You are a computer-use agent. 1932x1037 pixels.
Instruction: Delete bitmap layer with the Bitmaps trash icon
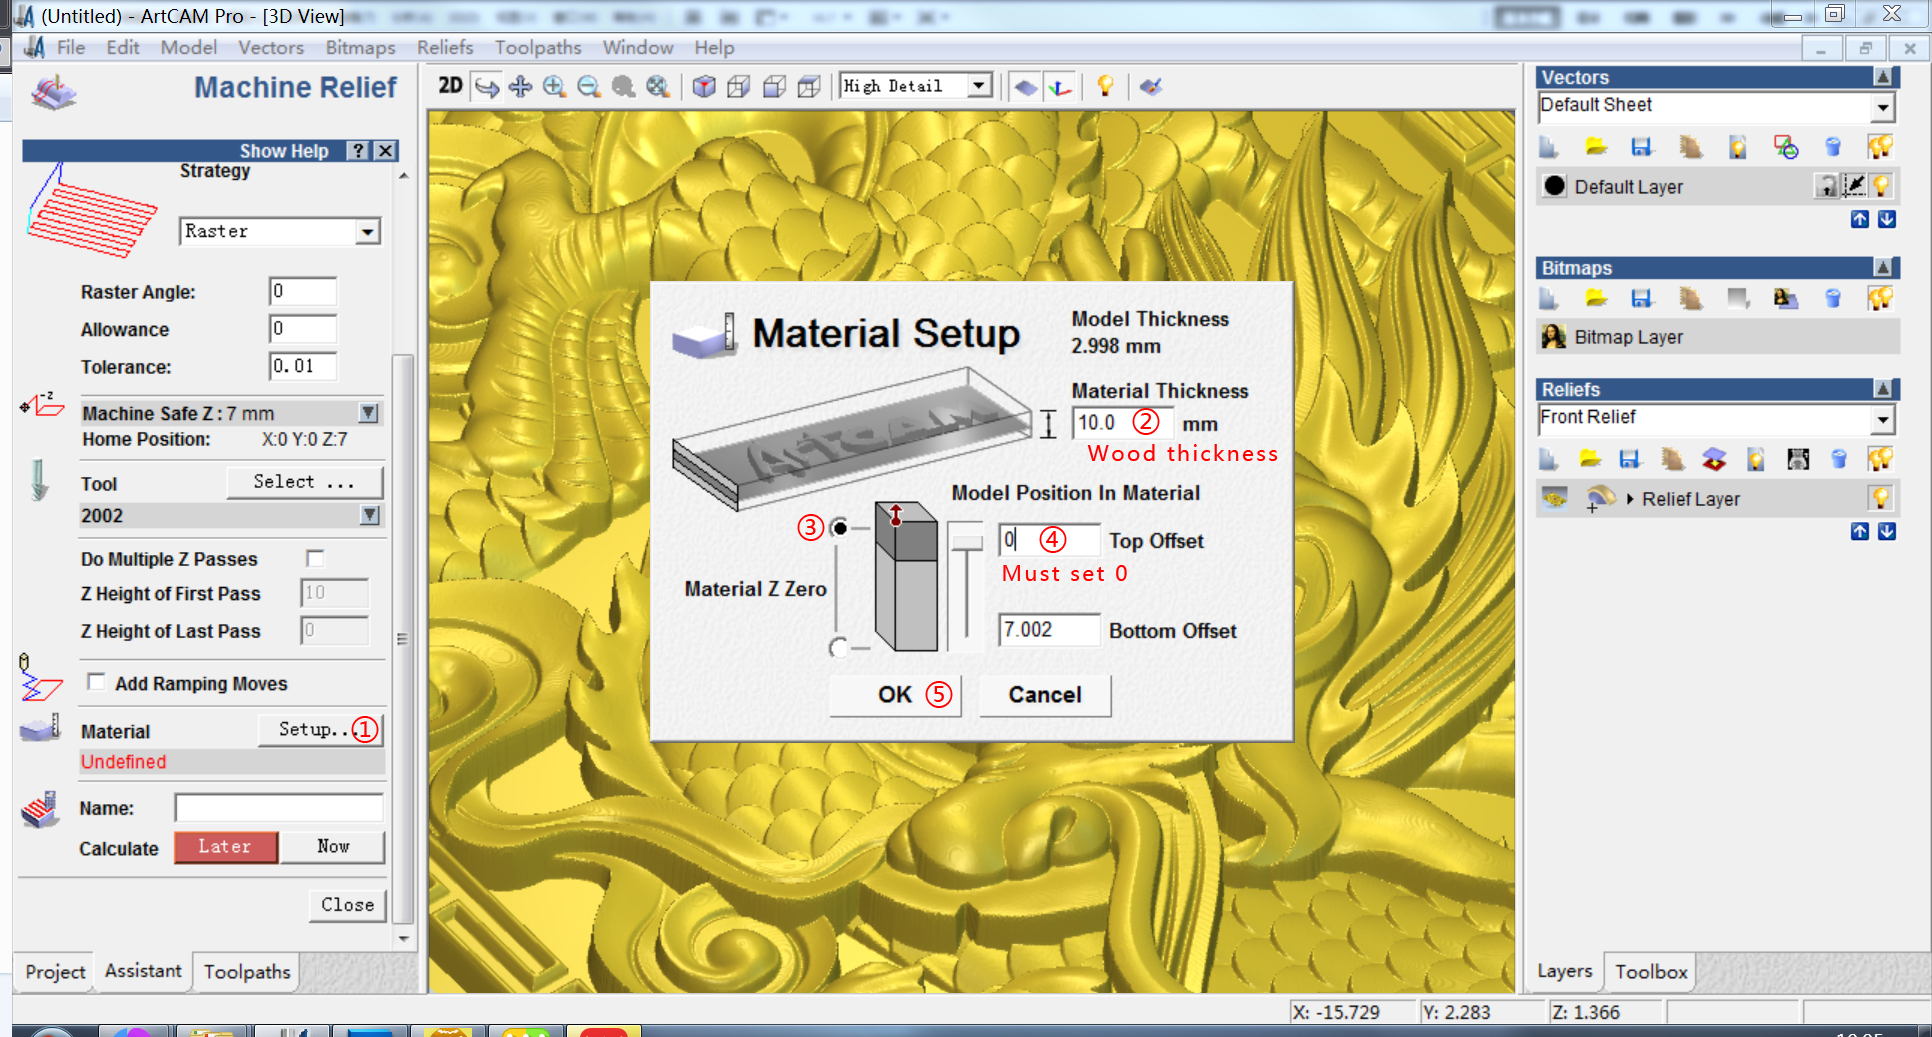pyautogui.click(x=1832, y=298)
